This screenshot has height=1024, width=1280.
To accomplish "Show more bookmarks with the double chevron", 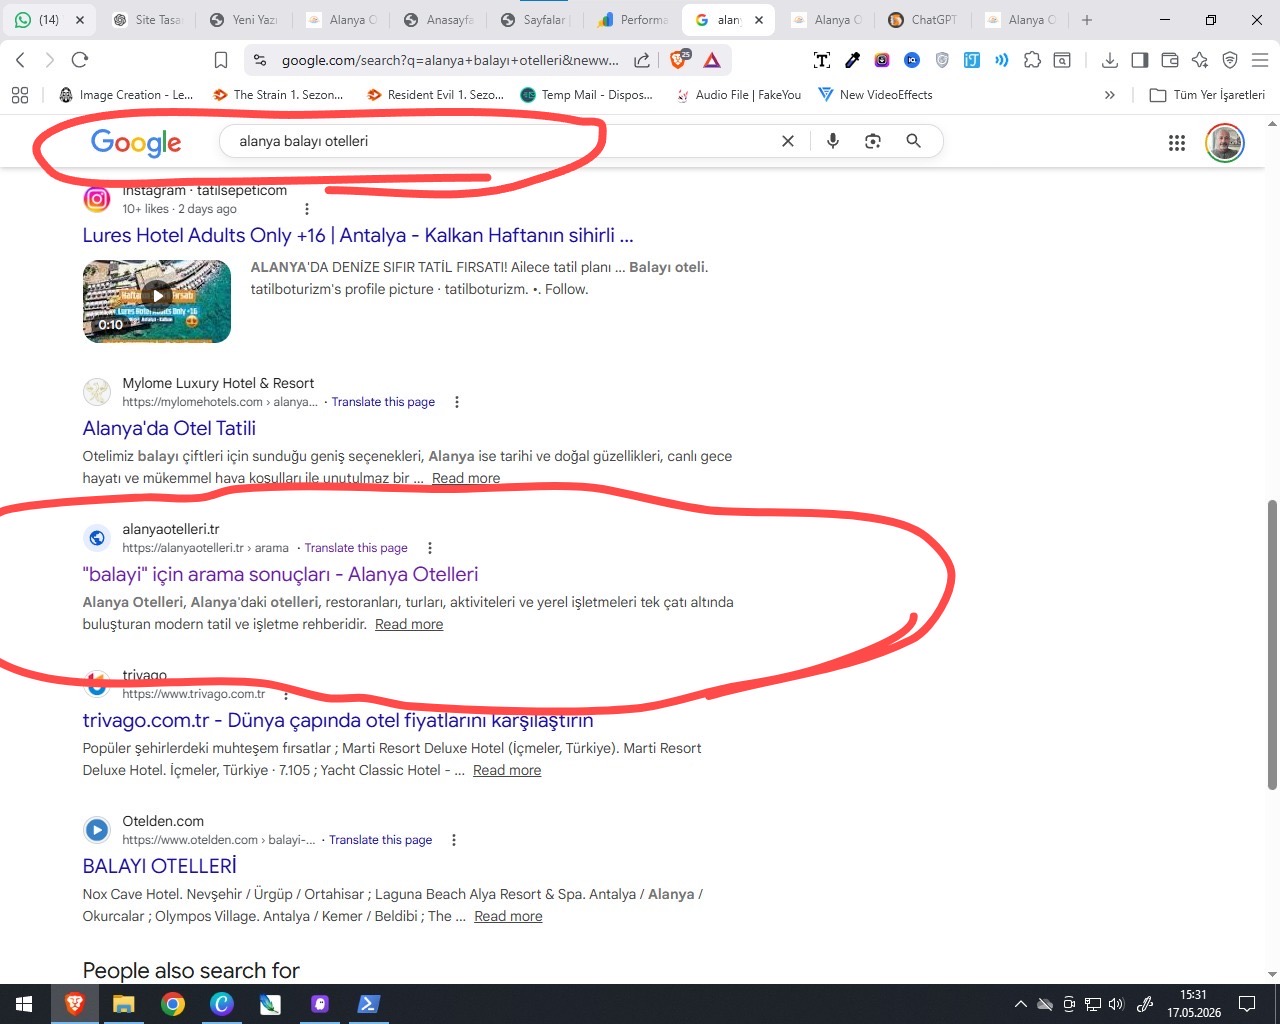I will coord(1109,95).
